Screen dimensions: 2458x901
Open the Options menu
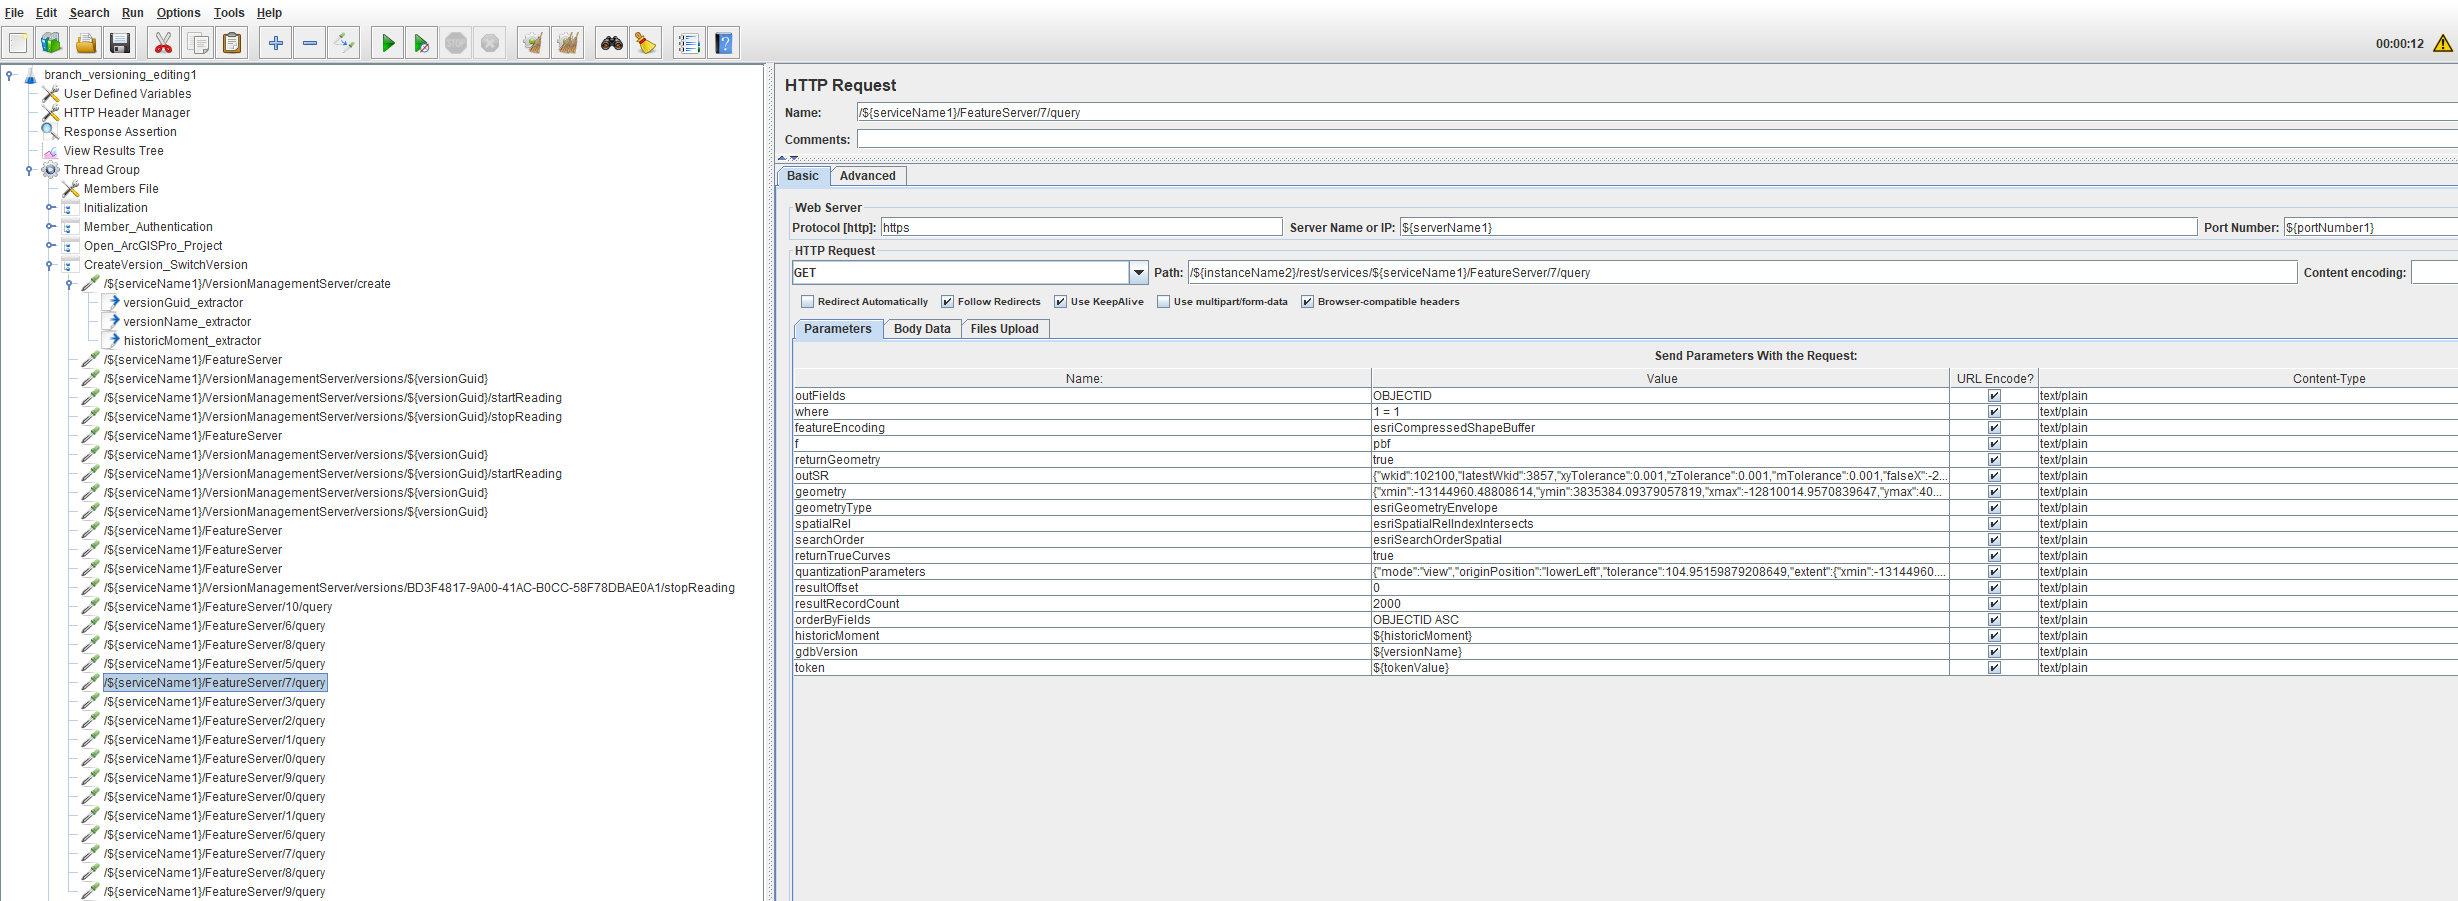click(x=178, y=13)
